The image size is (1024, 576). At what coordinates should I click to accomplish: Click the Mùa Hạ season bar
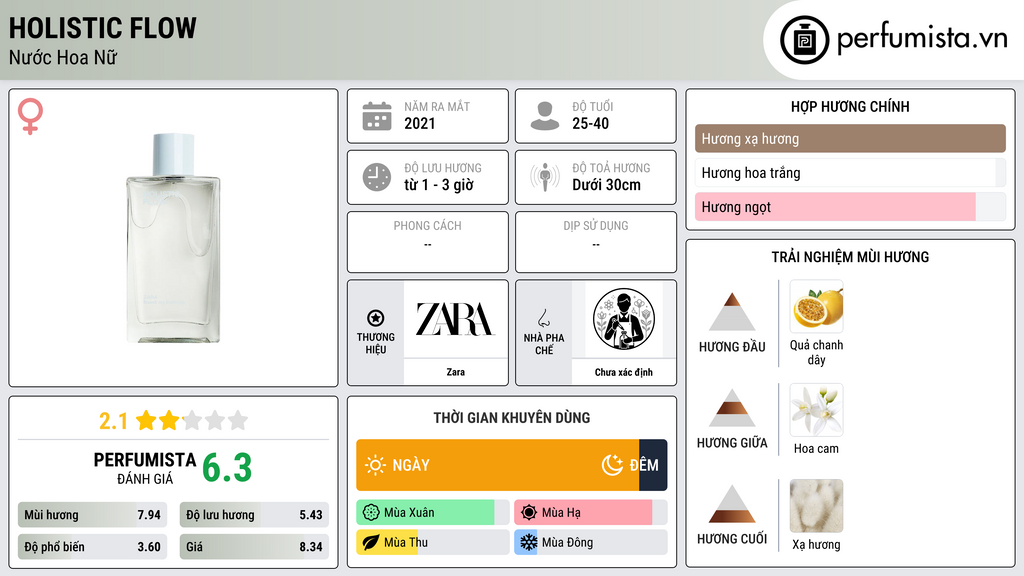[590, 513]
